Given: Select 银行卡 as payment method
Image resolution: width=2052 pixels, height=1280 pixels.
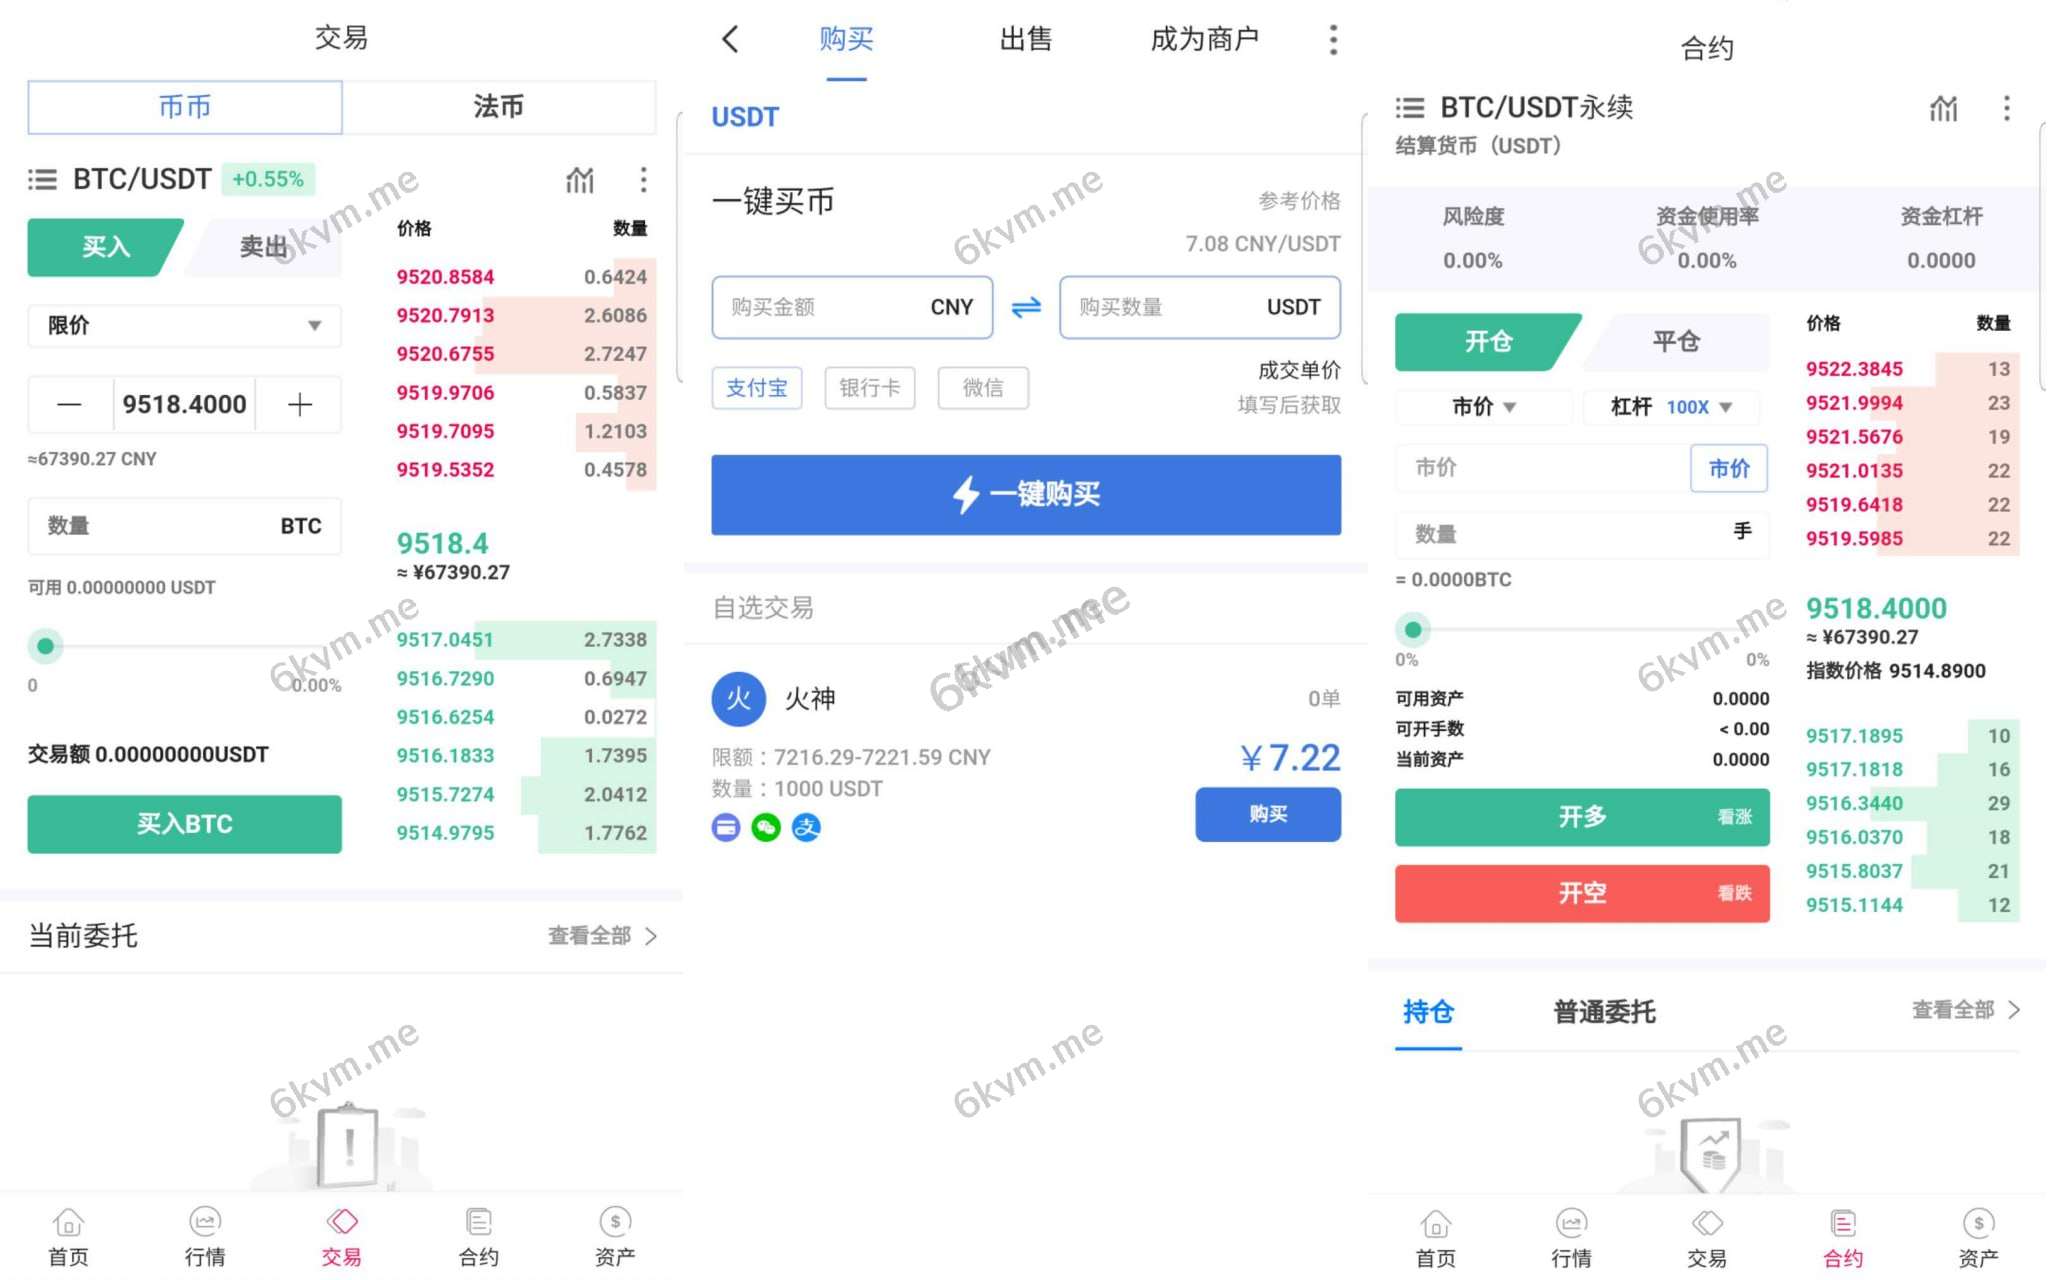Looking at the screenshot, I should pos(869,388).
